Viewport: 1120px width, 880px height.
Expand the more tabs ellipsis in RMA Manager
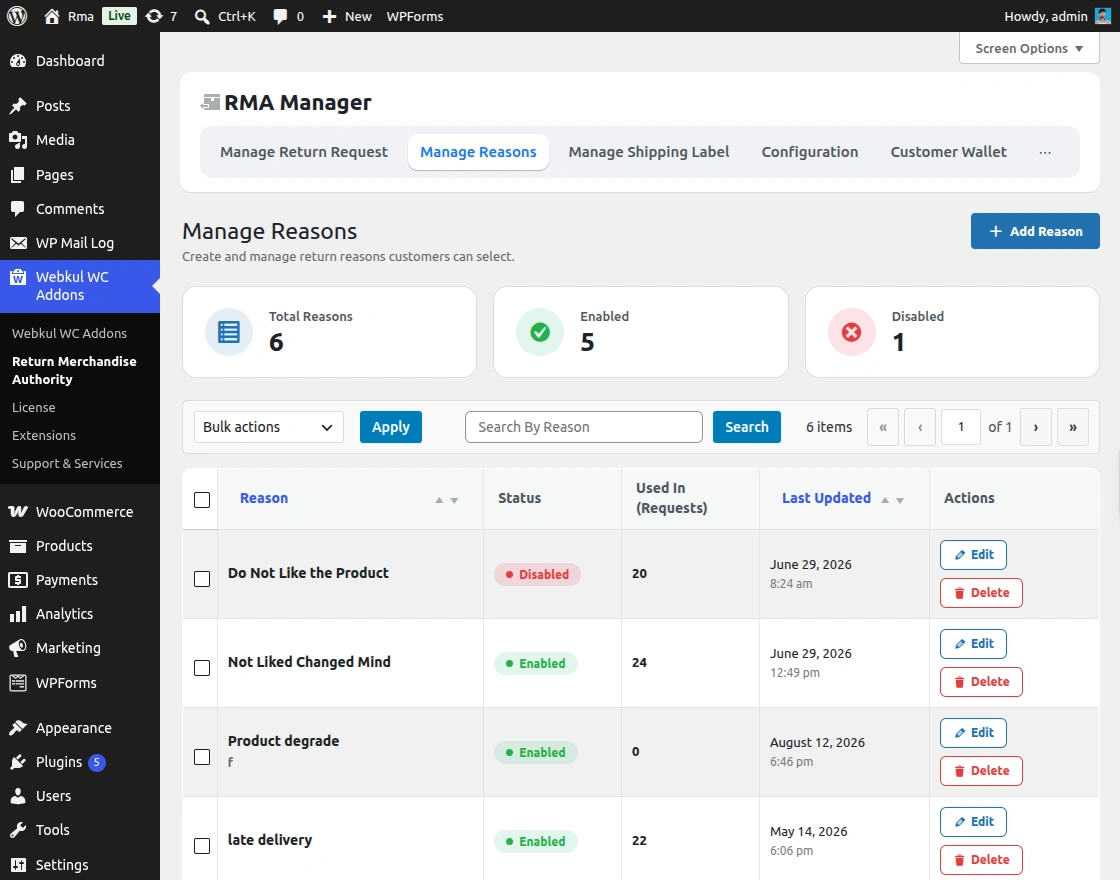tap(1045, 152)
